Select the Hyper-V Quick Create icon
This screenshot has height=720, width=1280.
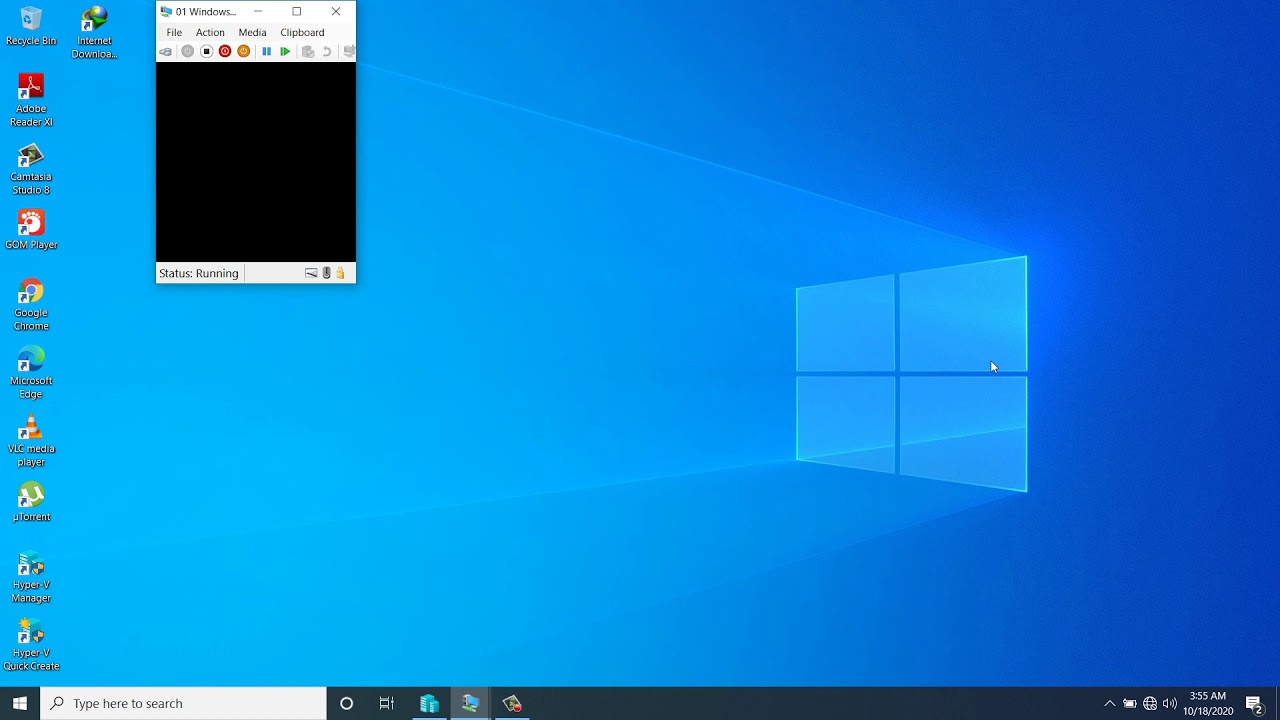(x=31, y=644)
